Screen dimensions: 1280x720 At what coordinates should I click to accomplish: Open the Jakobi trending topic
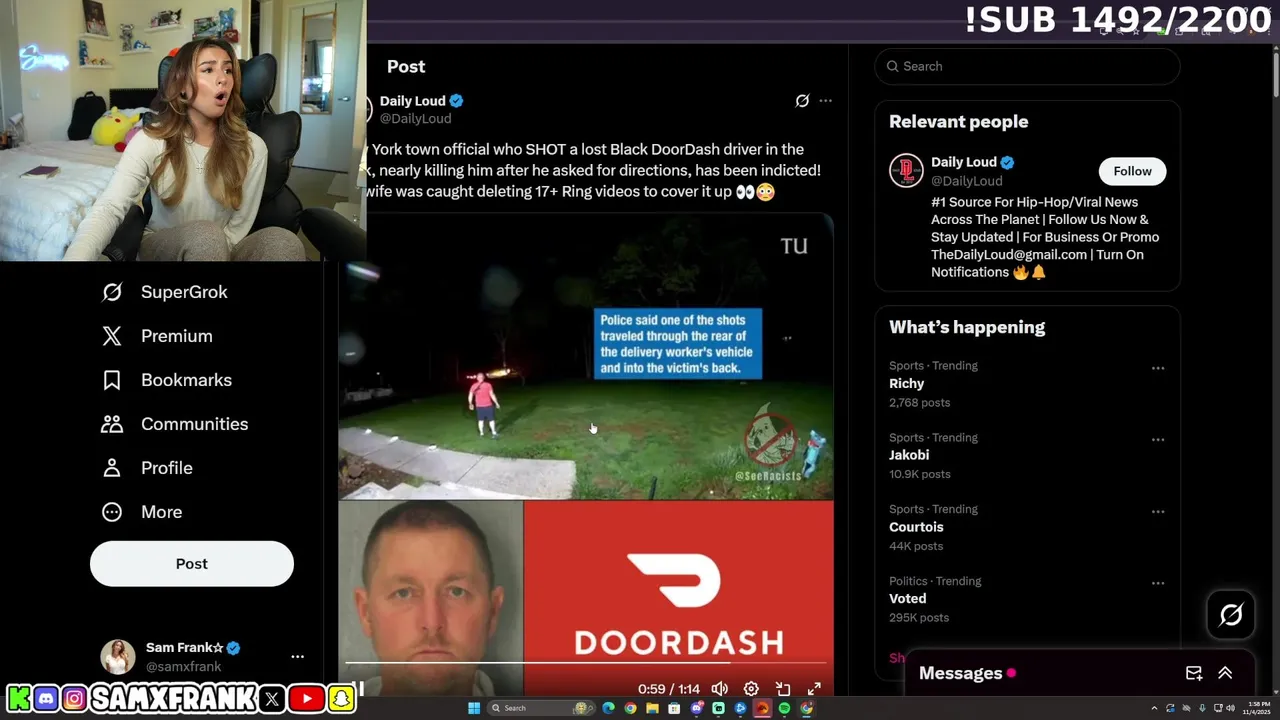[909, 455]
